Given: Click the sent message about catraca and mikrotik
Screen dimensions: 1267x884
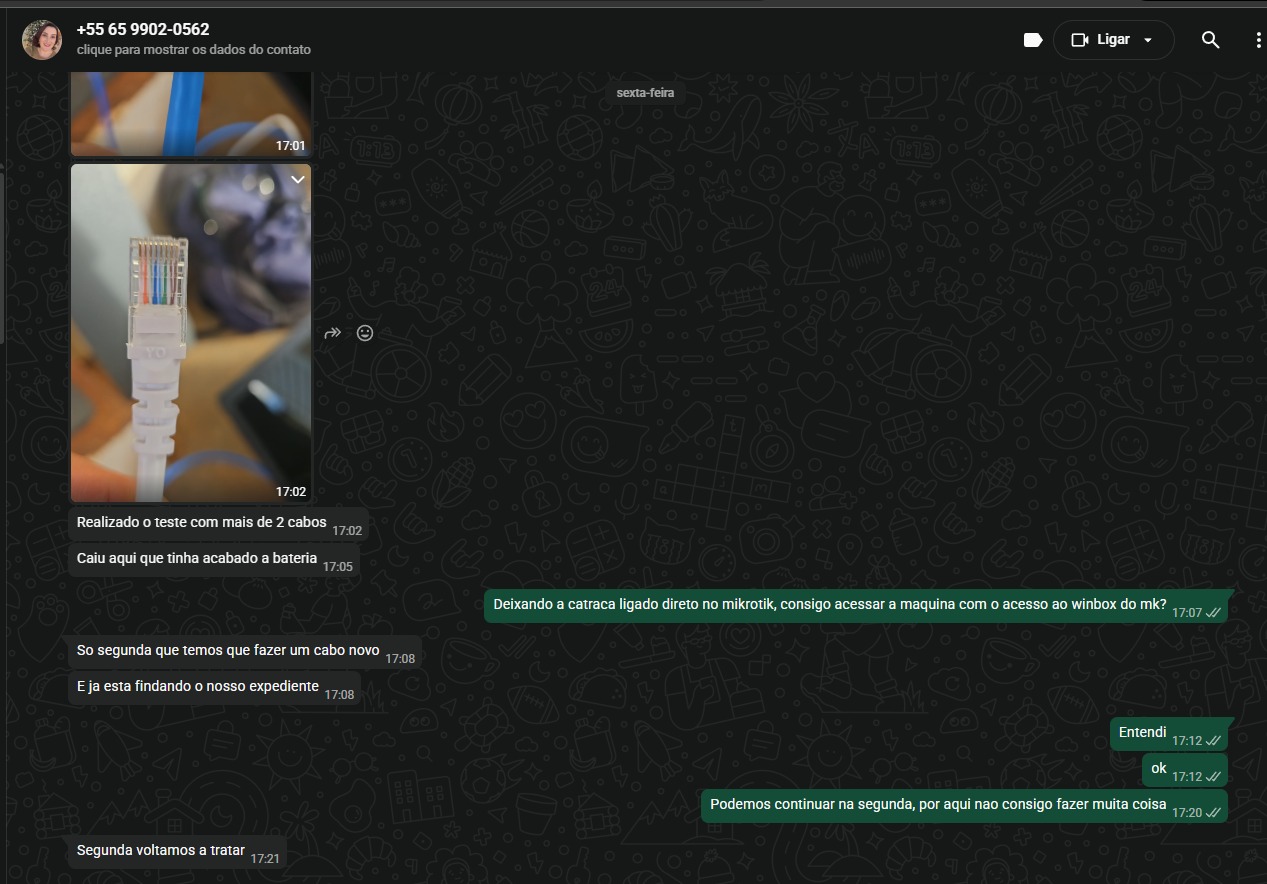Looking at the screenshot, I should pyautogui.click(x=830, y=605).
